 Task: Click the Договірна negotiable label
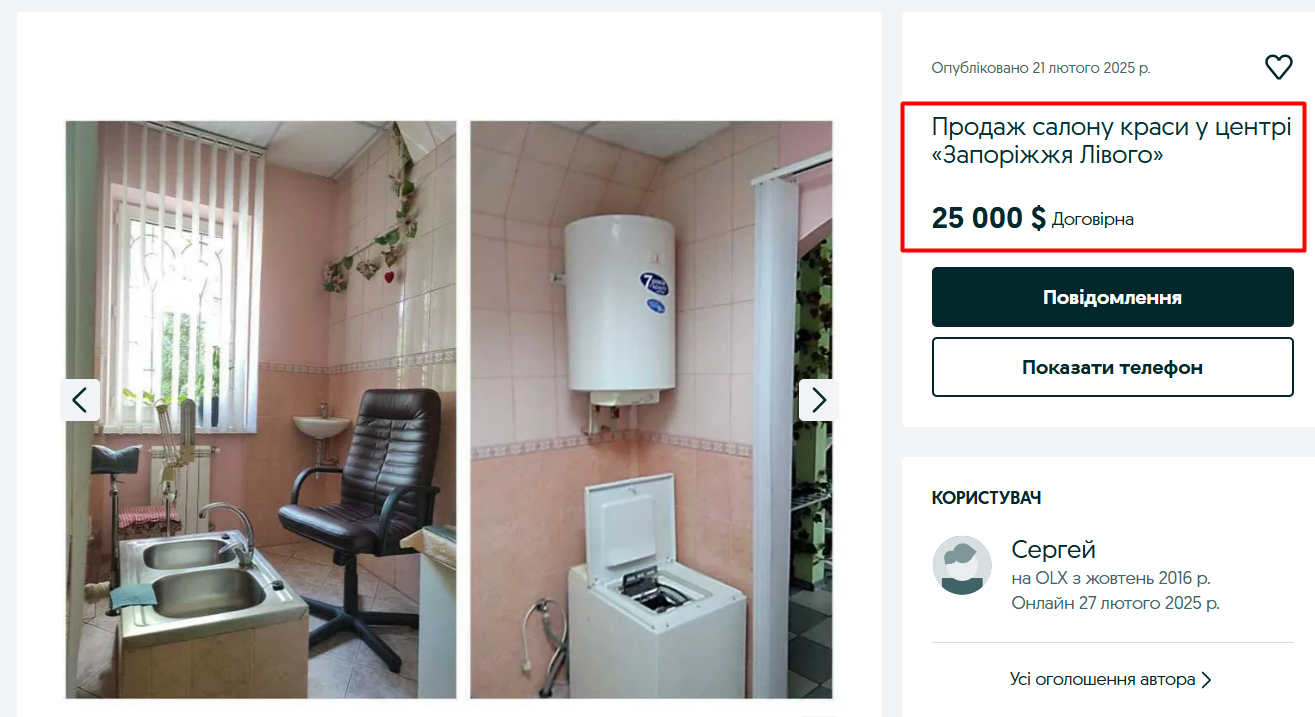[x=1093, y=219]
